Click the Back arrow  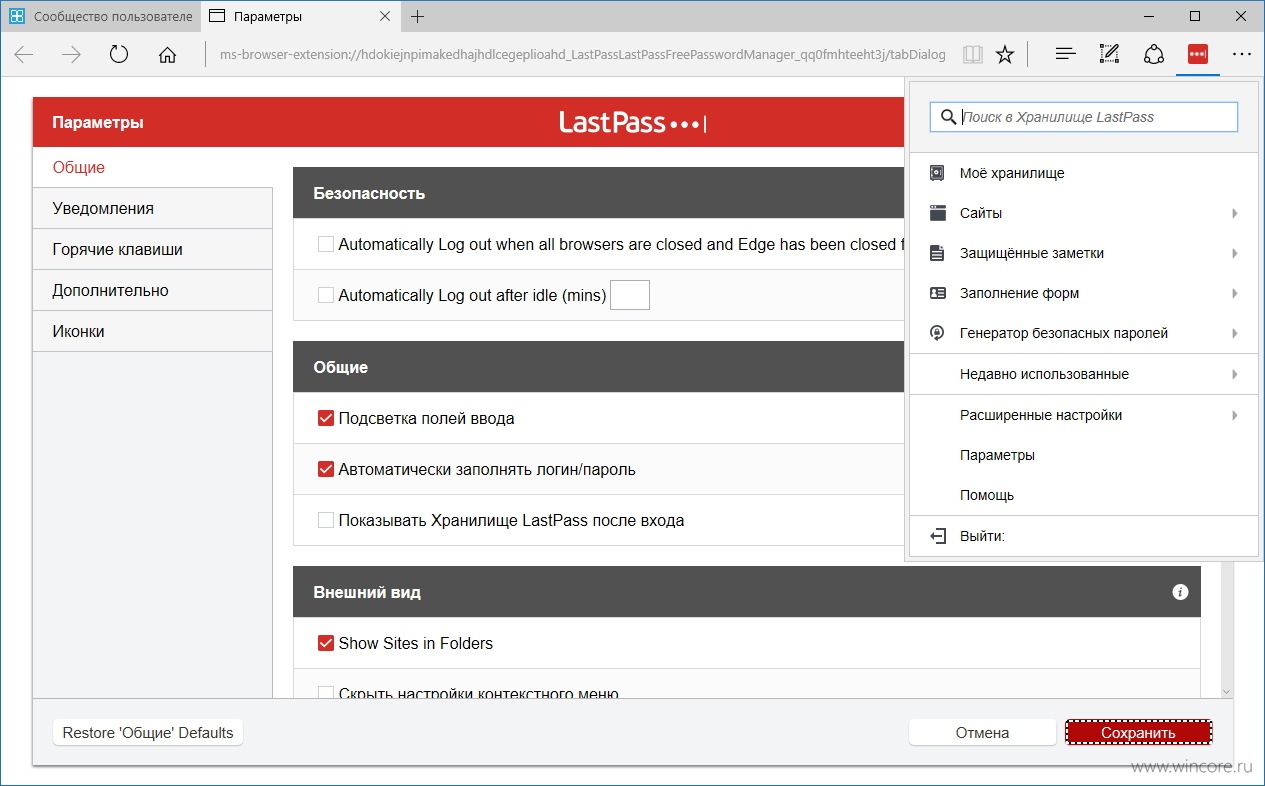point(24,55)
